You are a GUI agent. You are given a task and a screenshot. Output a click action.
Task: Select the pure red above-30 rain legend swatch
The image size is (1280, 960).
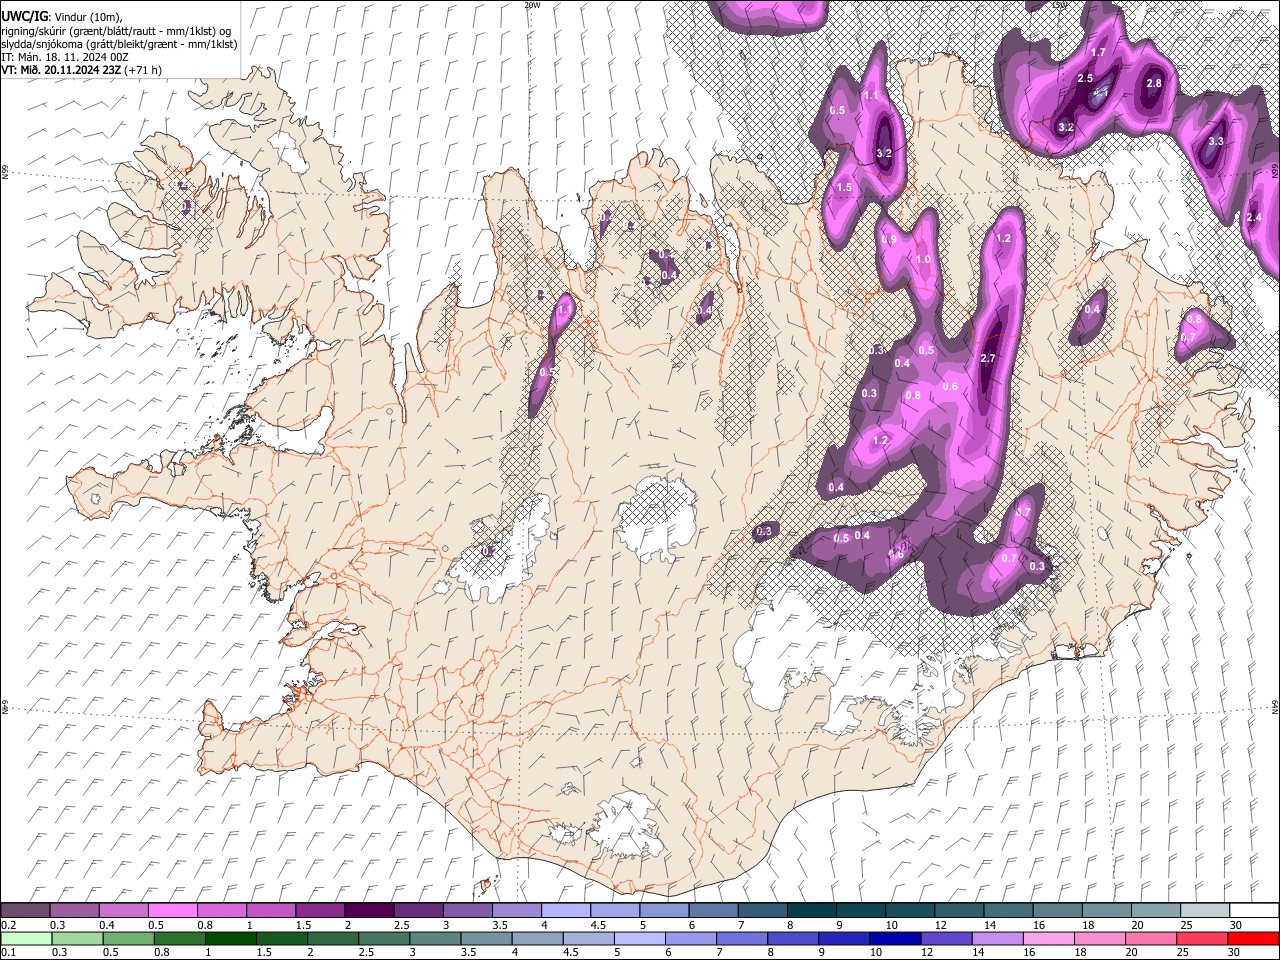[x=1252, y=939]
